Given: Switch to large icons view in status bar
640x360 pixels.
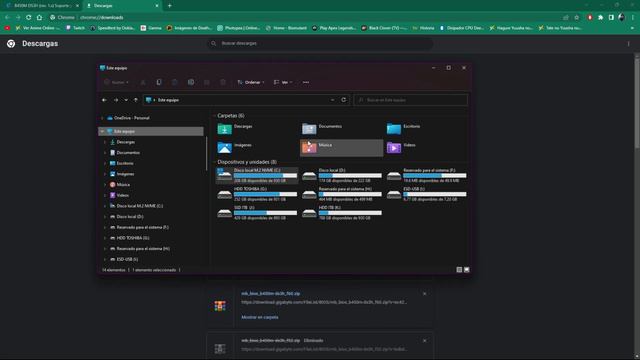Looking at the screenshot, I should (x=467, y=270).
